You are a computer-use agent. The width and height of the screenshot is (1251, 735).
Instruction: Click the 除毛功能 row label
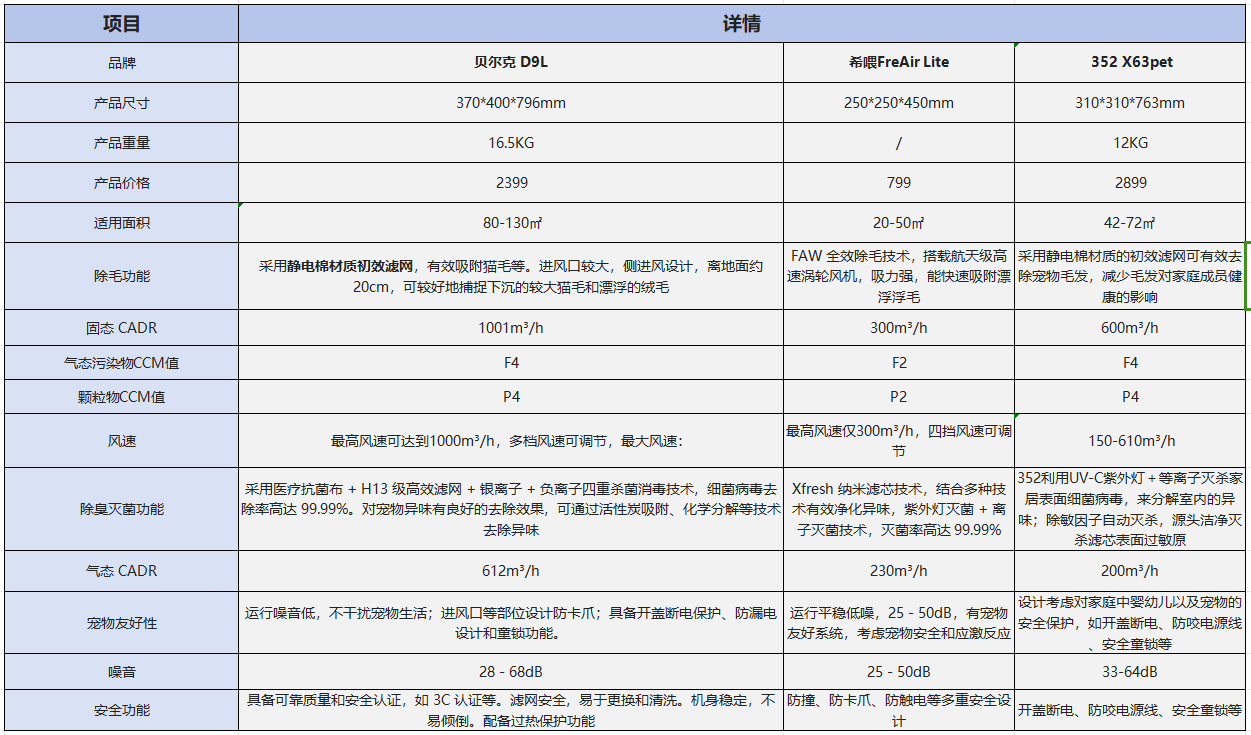(121, 276)
